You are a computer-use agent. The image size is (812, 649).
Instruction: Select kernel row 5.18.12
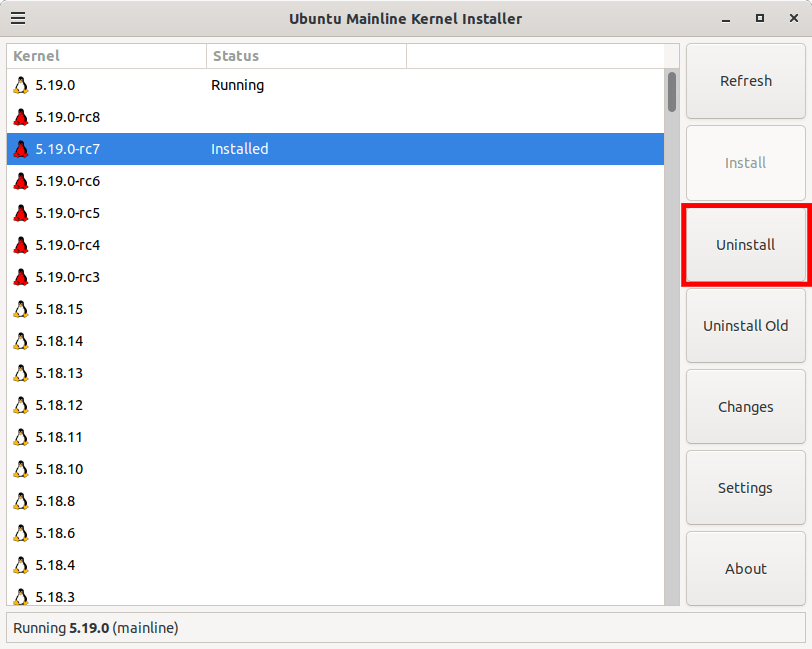pyautogui.click(x=335, y=405)
